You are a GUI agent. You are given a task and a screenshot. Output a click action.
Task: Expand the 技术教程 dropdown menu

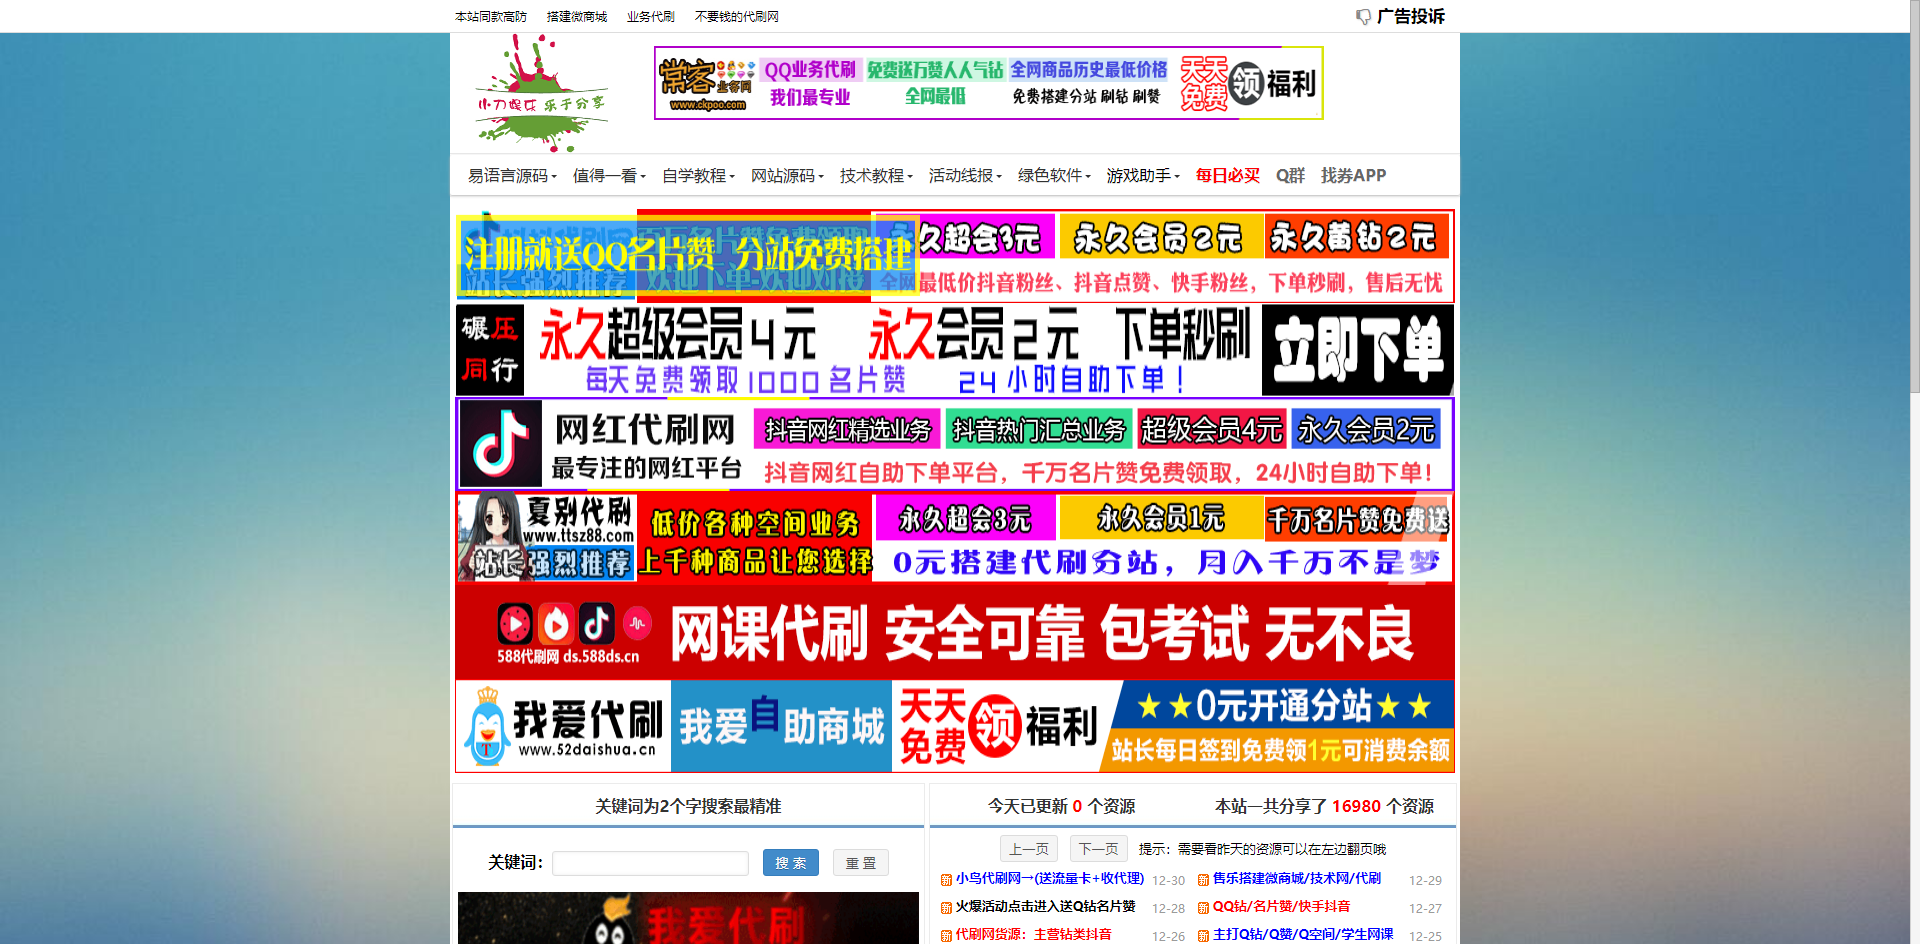pyautogui.click(x=876, y=176)
